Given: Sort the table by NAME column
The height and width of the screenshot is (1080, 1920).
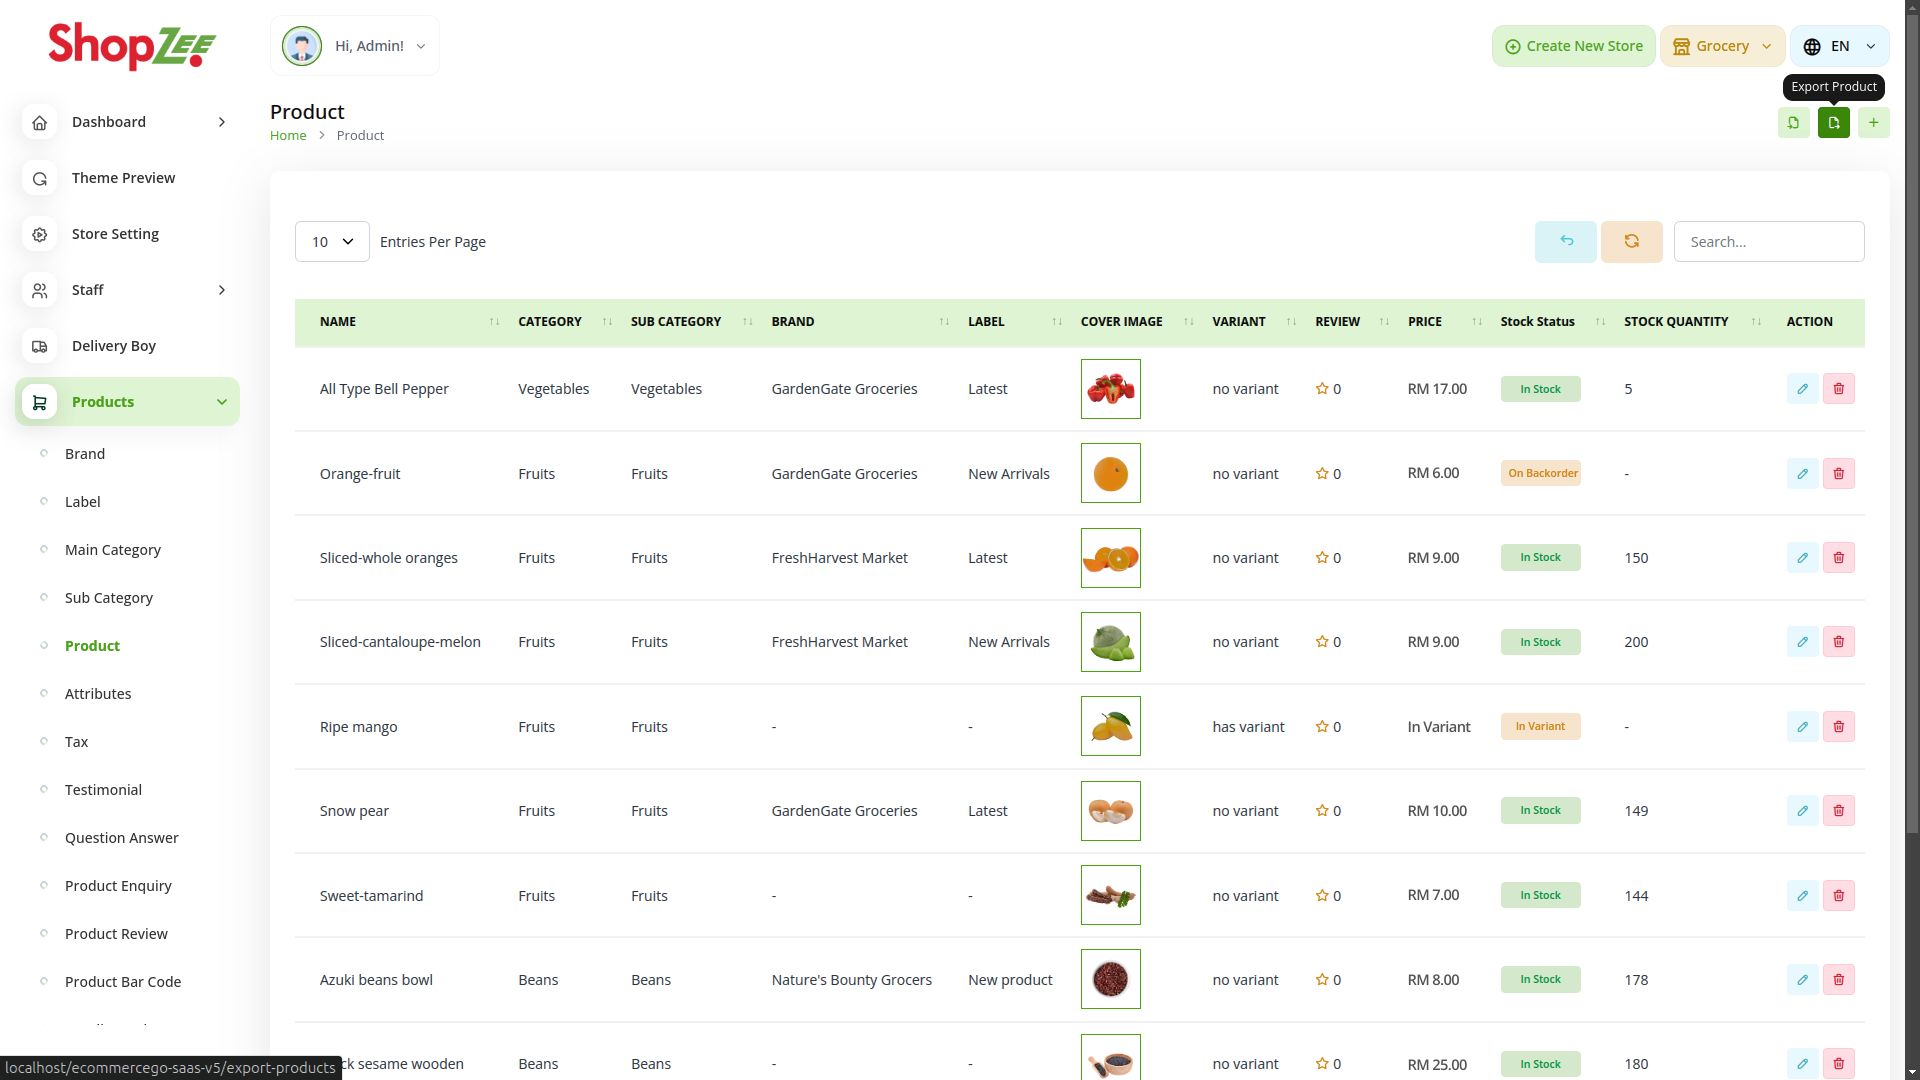Looking at the screenshot, I should [x=338, y=322].
